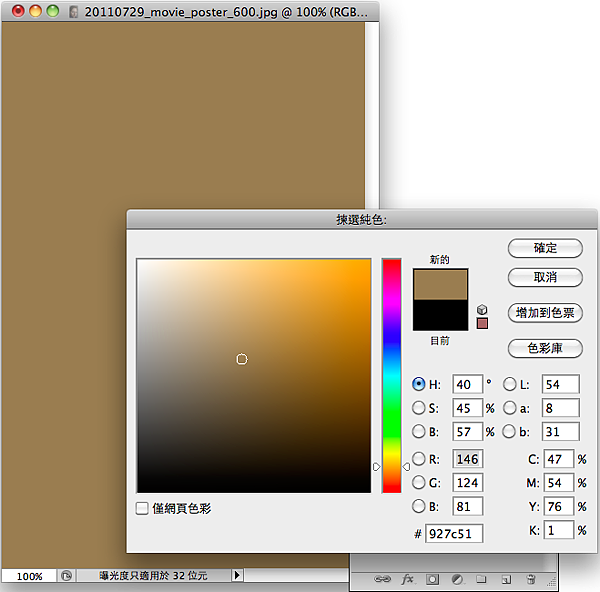Select the HSB brightness B radio button
Image resolution: width=600 pixels, height=592 pixels.
419,431
